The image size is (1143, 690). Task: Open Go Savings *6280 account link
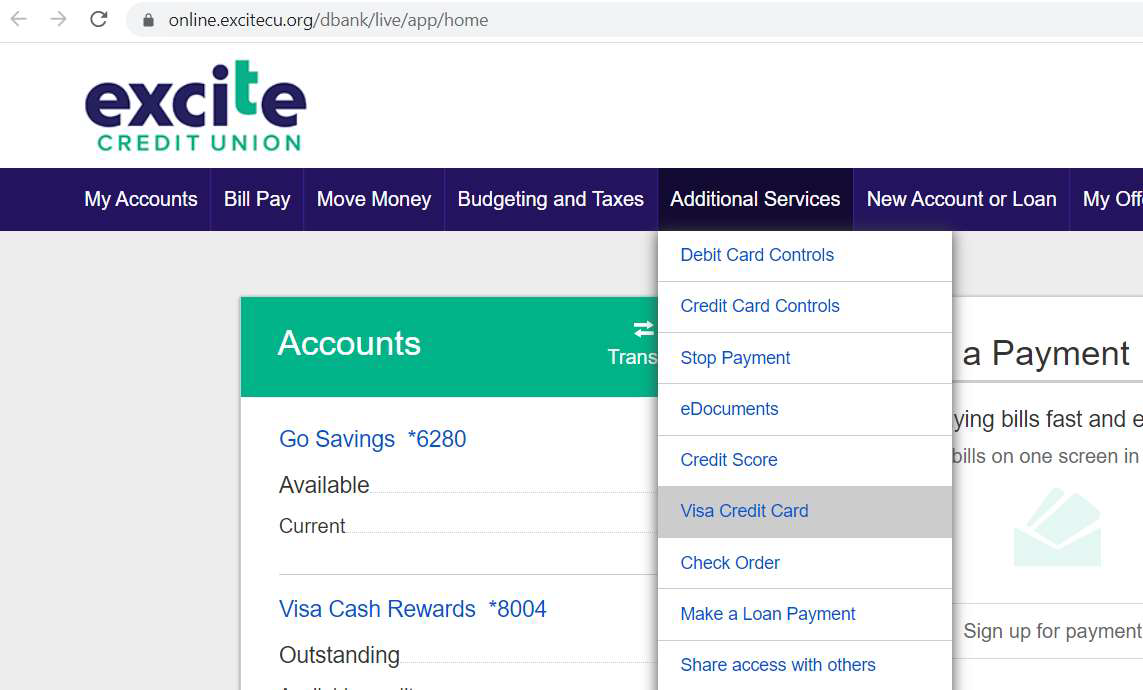[372, 439]
